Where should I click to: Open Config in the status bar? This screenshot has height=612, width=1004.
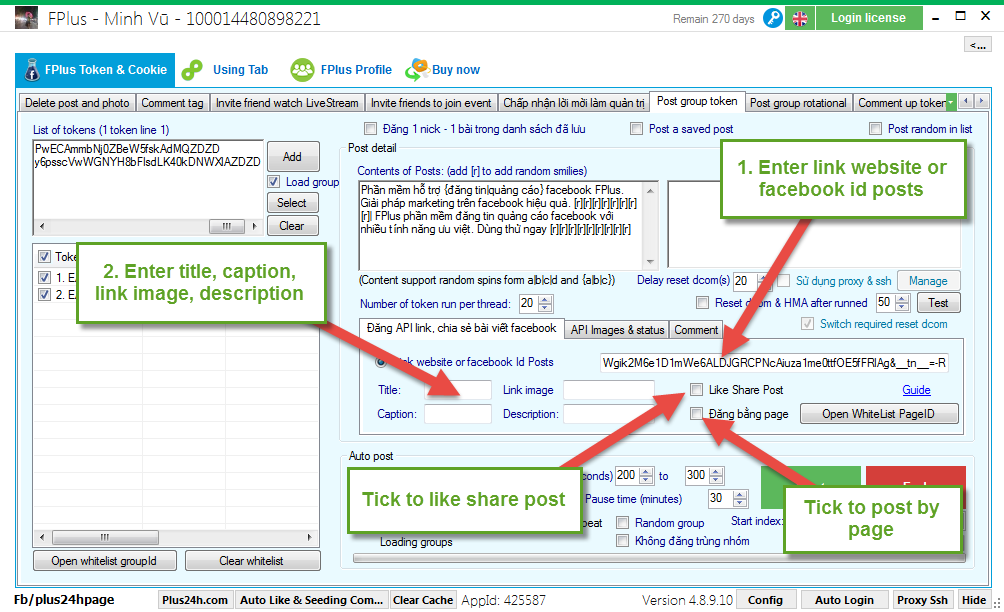pyautogui.click(x=765, y=600)
